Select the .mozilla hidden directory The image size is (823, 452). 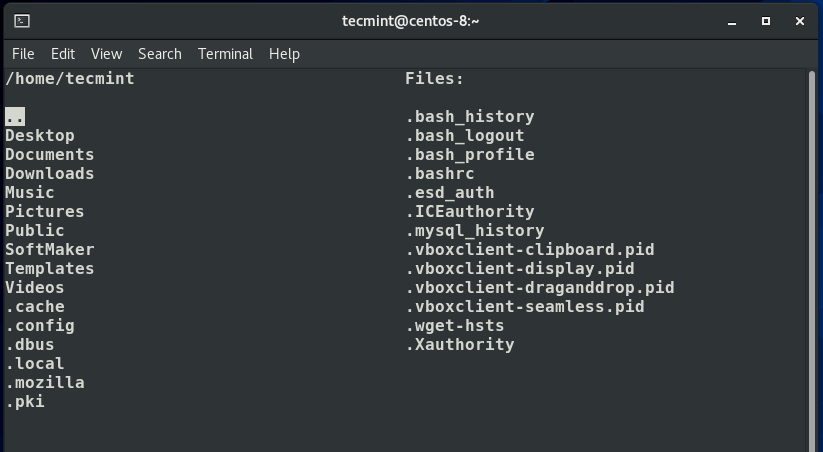pos(45,383)
